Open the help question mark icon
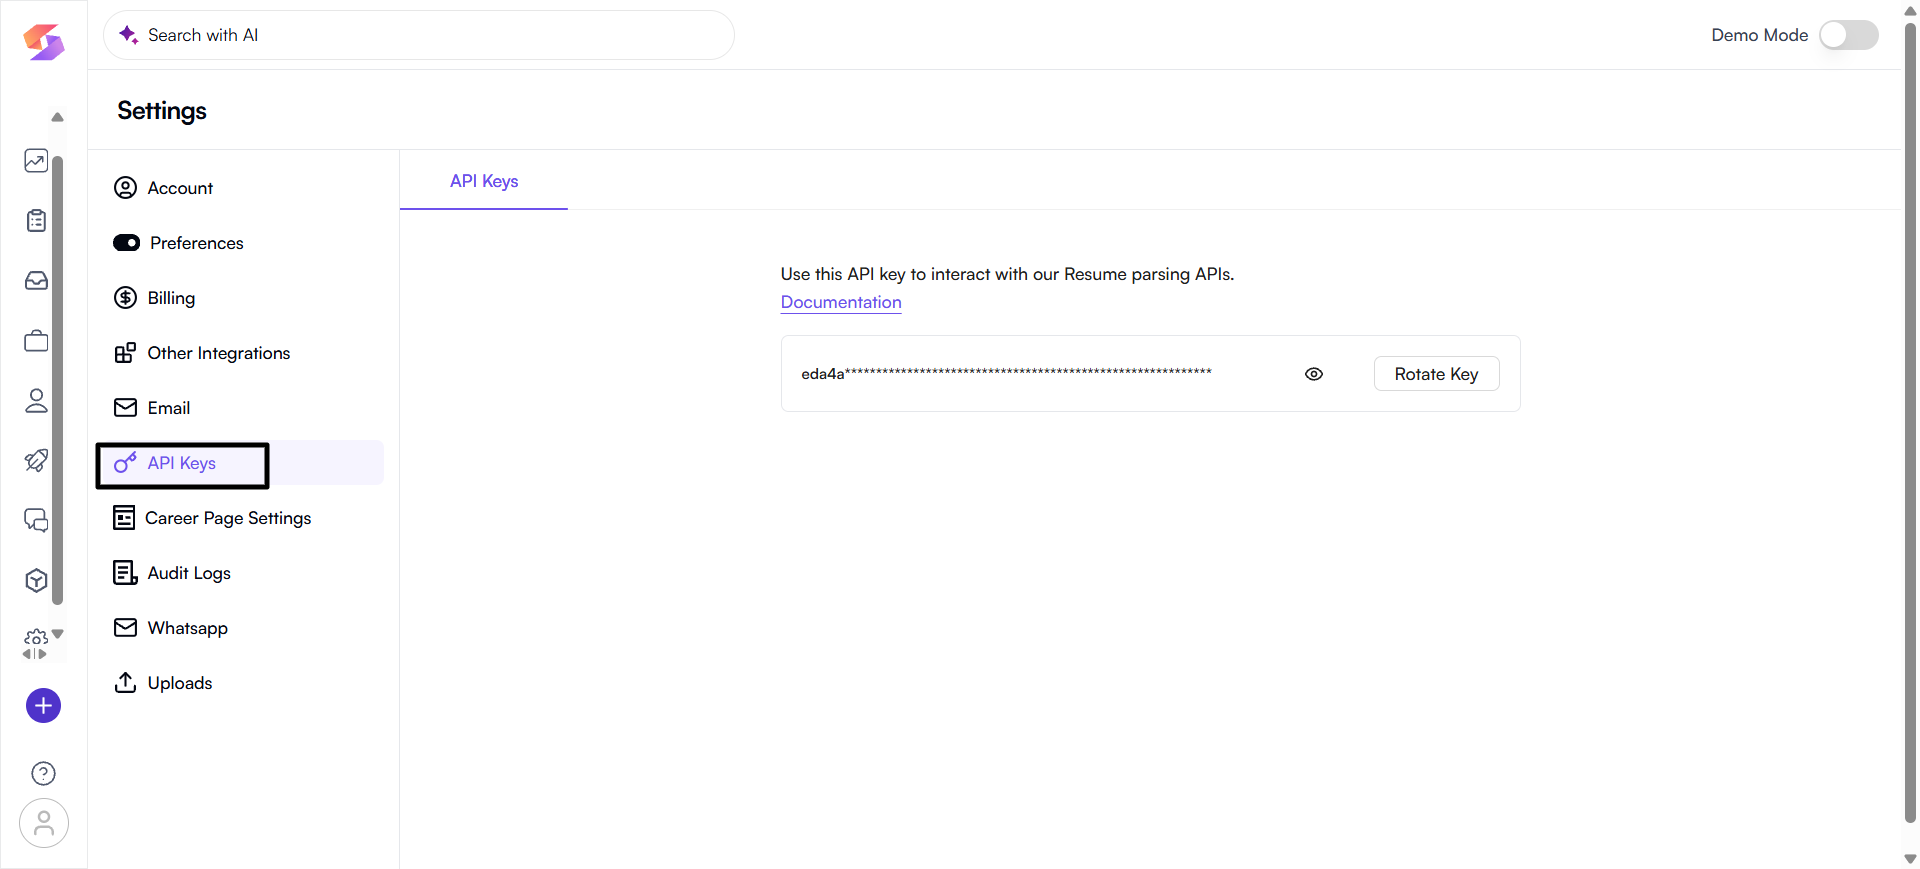The width and height of the screenshot is (1920, 869). (x=43, y=773)
